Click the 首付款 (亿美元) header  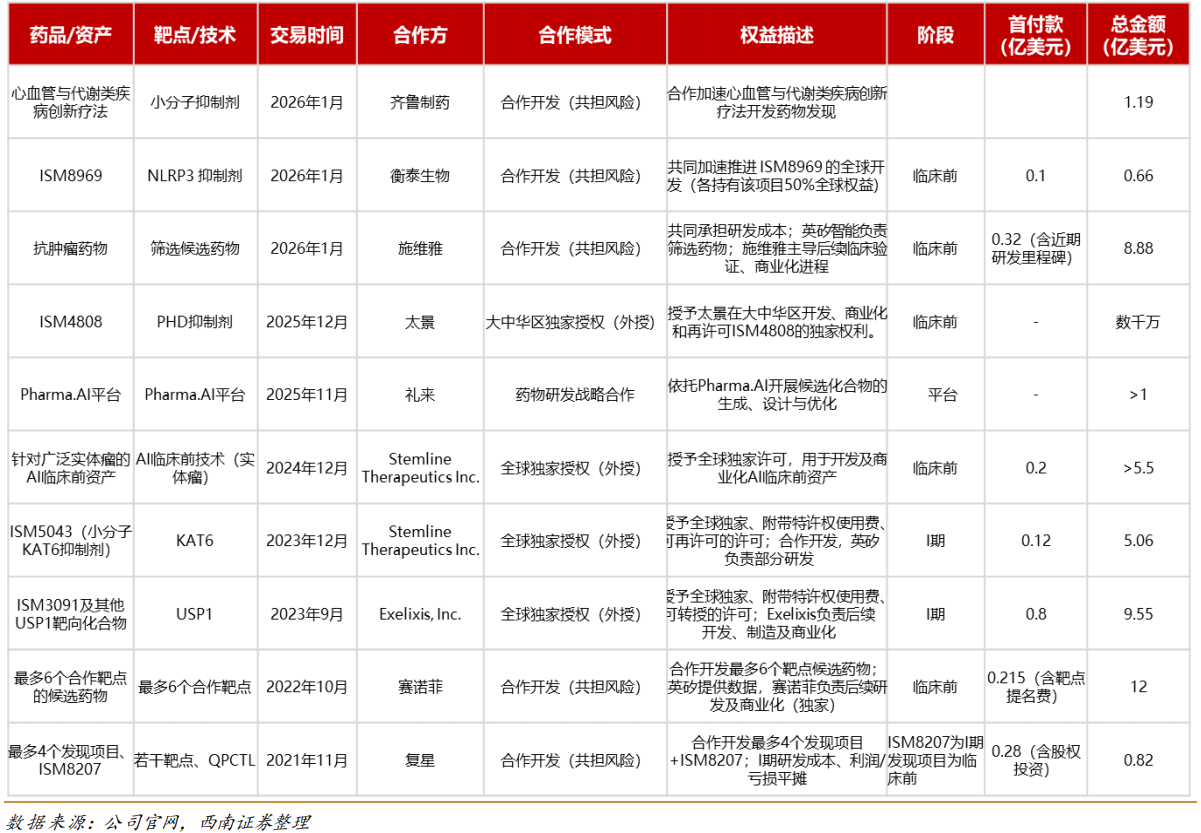pyautogui.click(x=1035, y=35)
